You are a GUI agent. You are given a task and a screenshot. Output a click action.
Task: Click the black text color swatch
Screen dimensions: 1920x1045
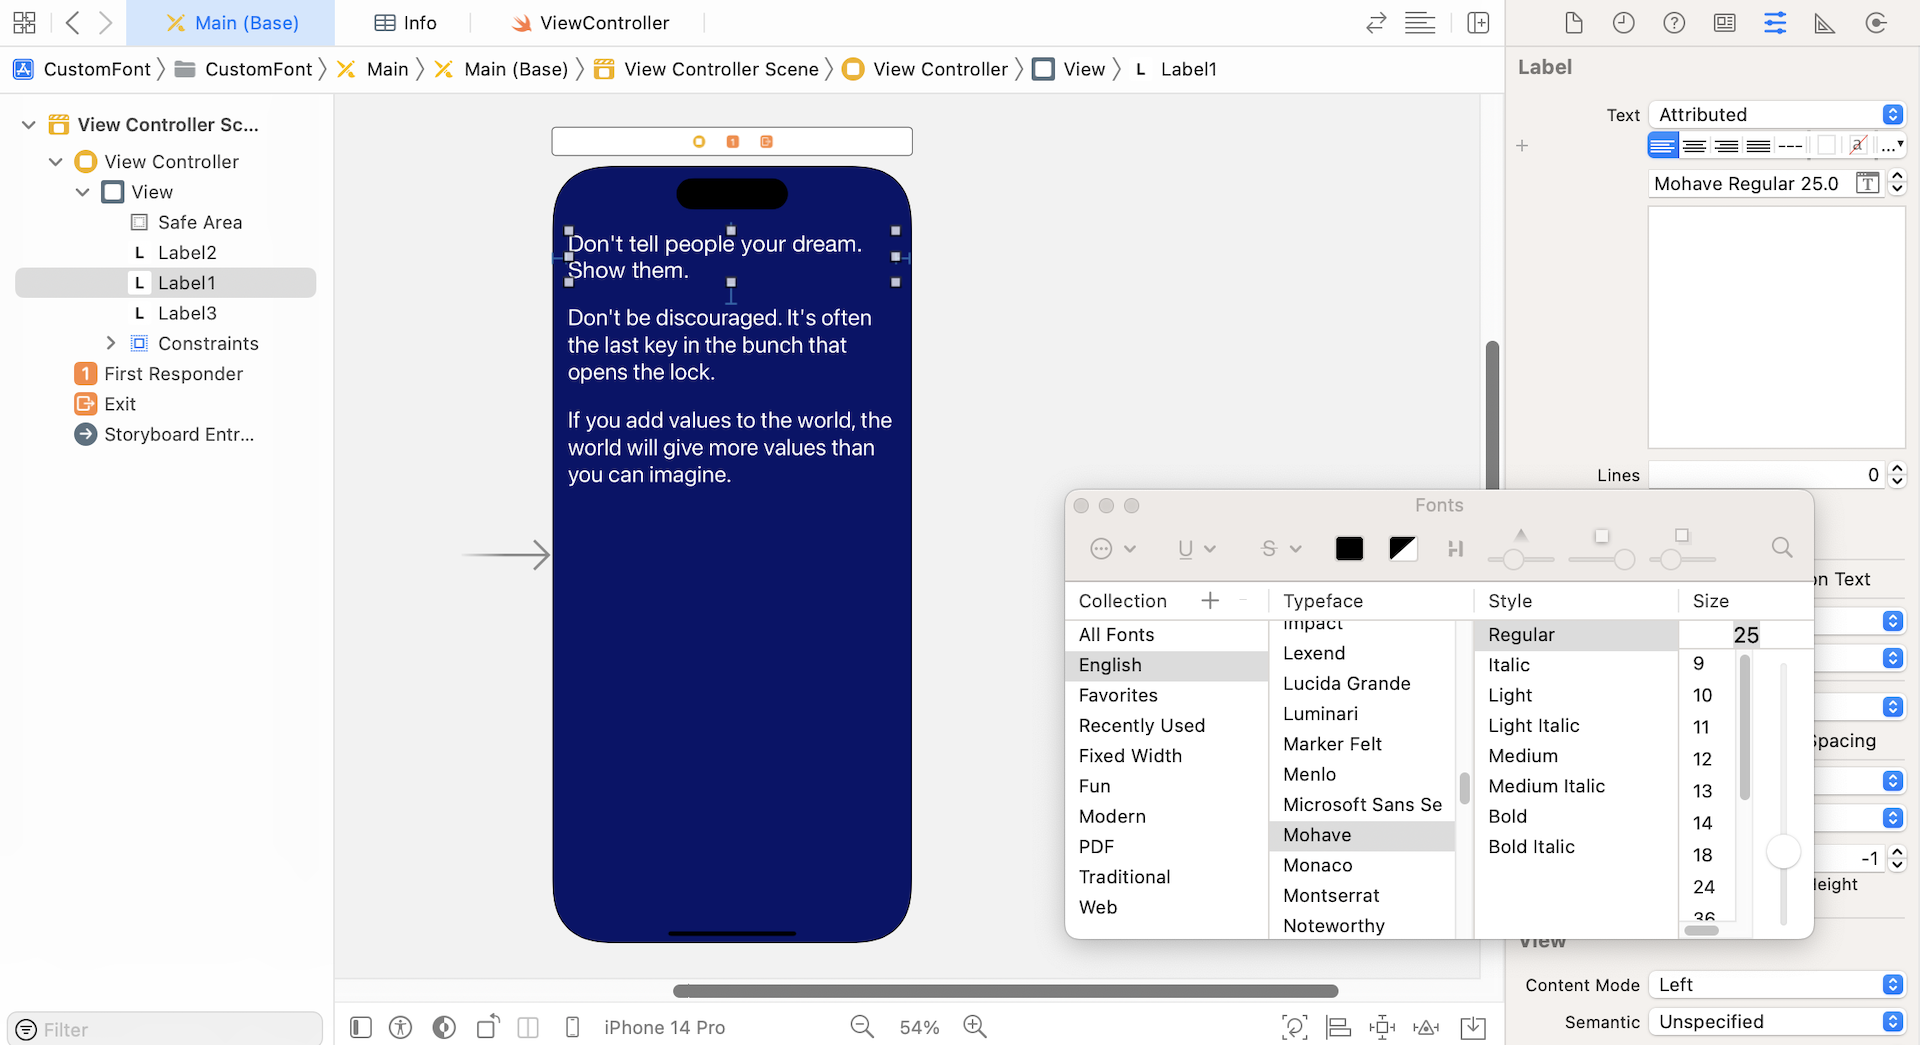coord(1349,548)
